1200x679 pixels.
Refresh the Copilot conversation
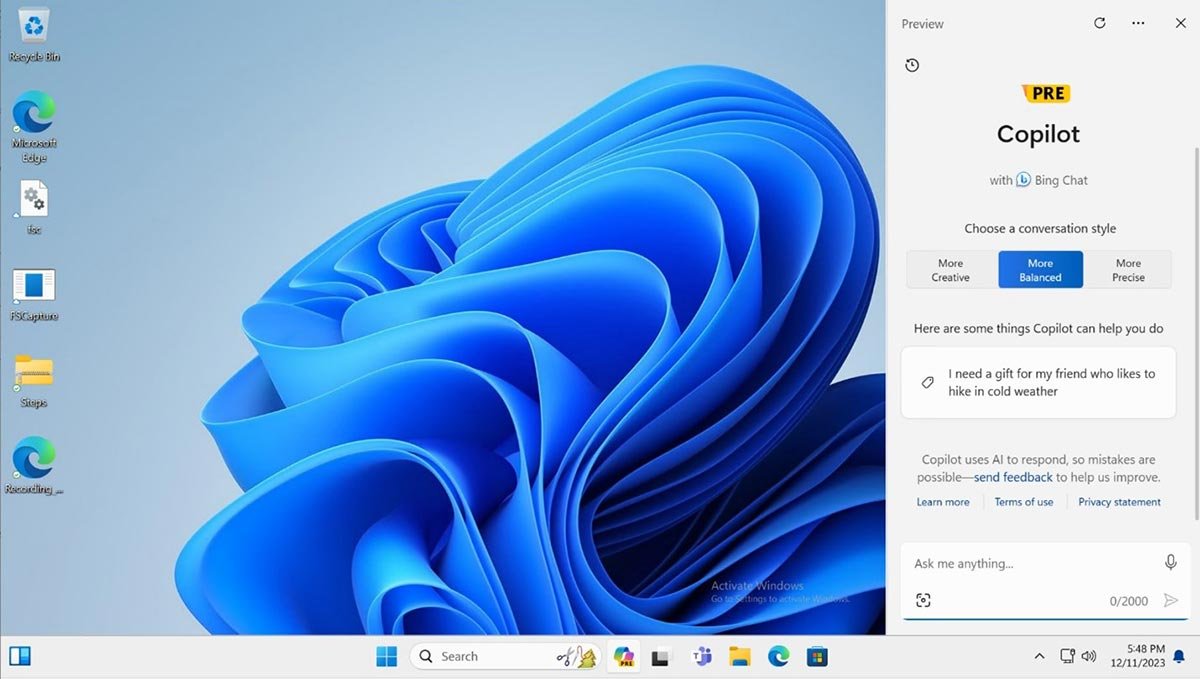pos(1099,23)
